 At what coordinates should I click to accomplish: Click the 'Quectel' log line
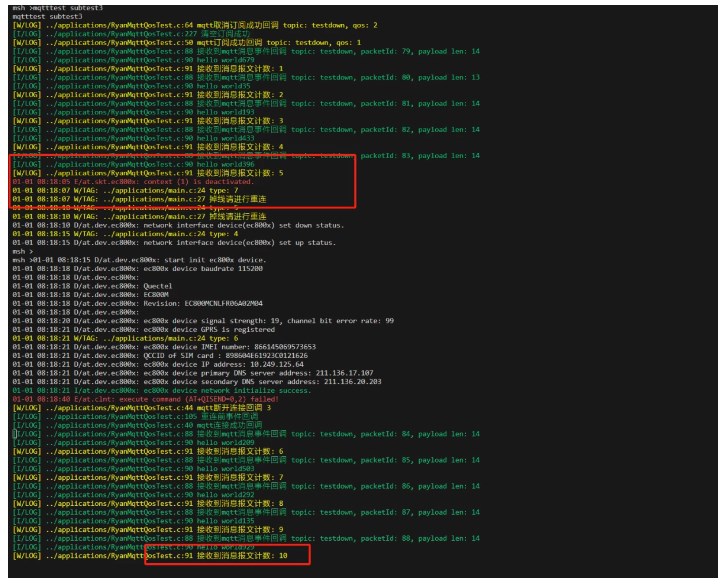coord(92,287)
